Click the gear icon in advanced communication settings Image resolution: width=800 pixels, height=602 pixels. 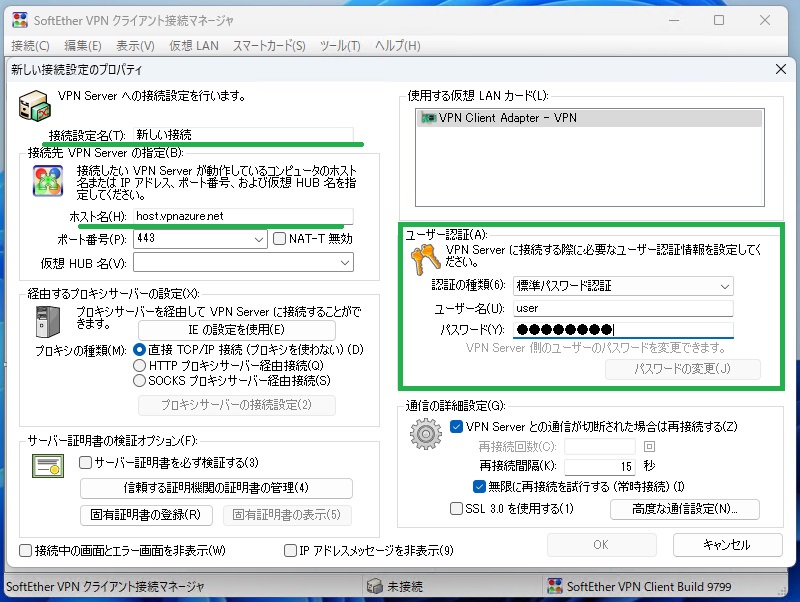coord(427,435)
